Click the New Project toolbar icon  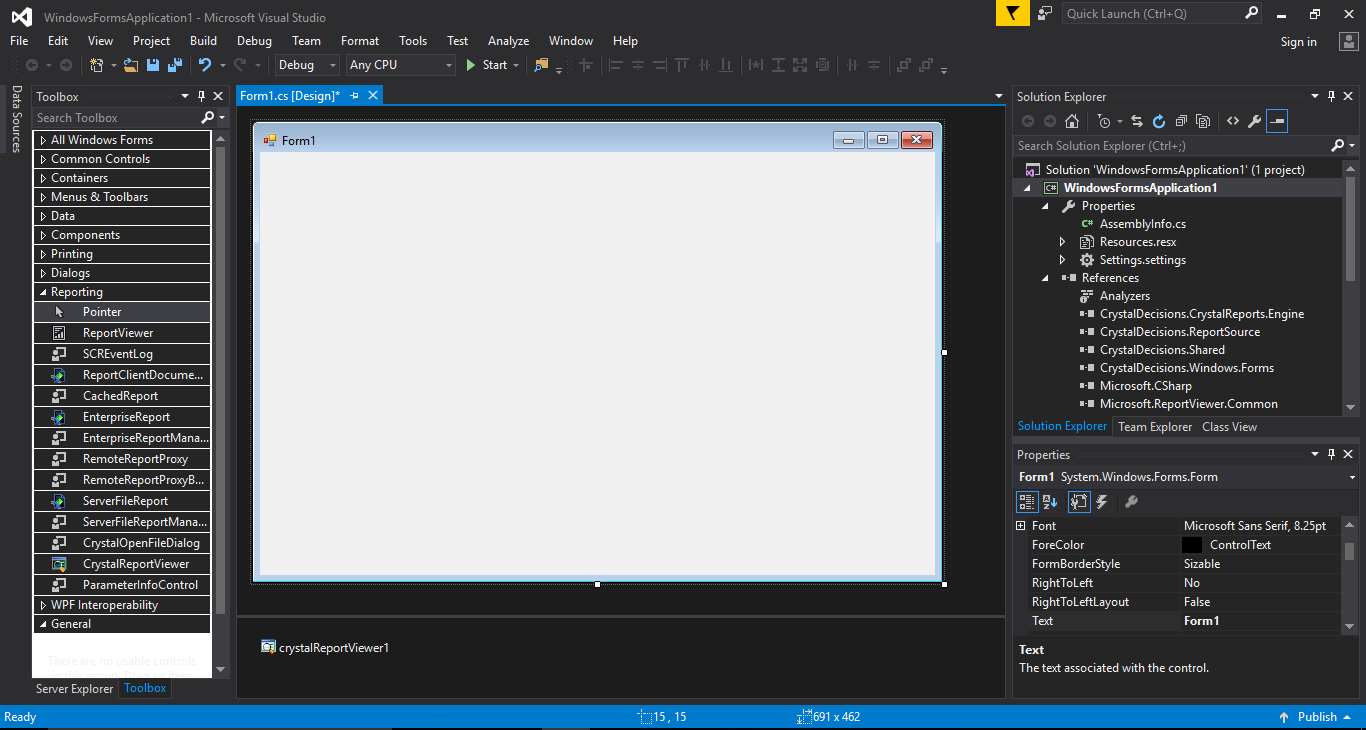(97, 65)
